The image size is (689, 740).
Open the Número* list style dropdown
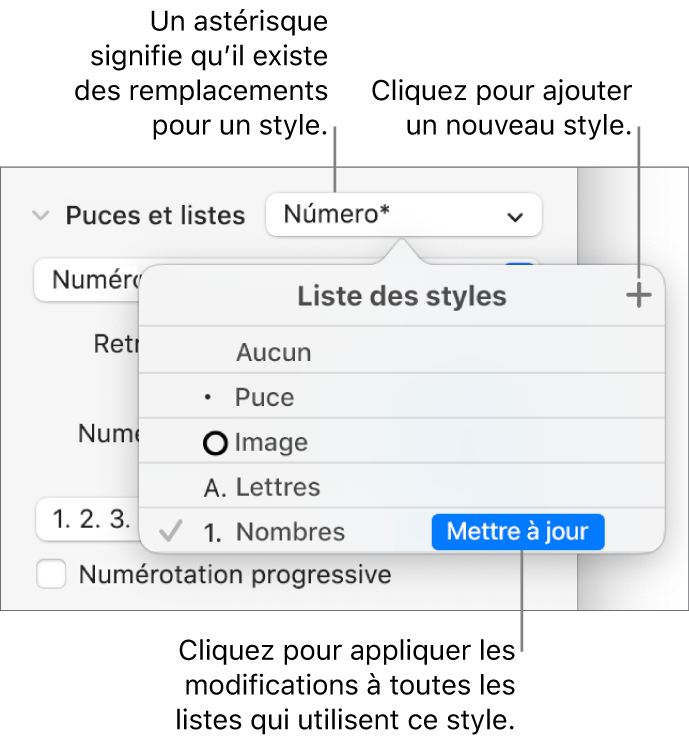403,215
